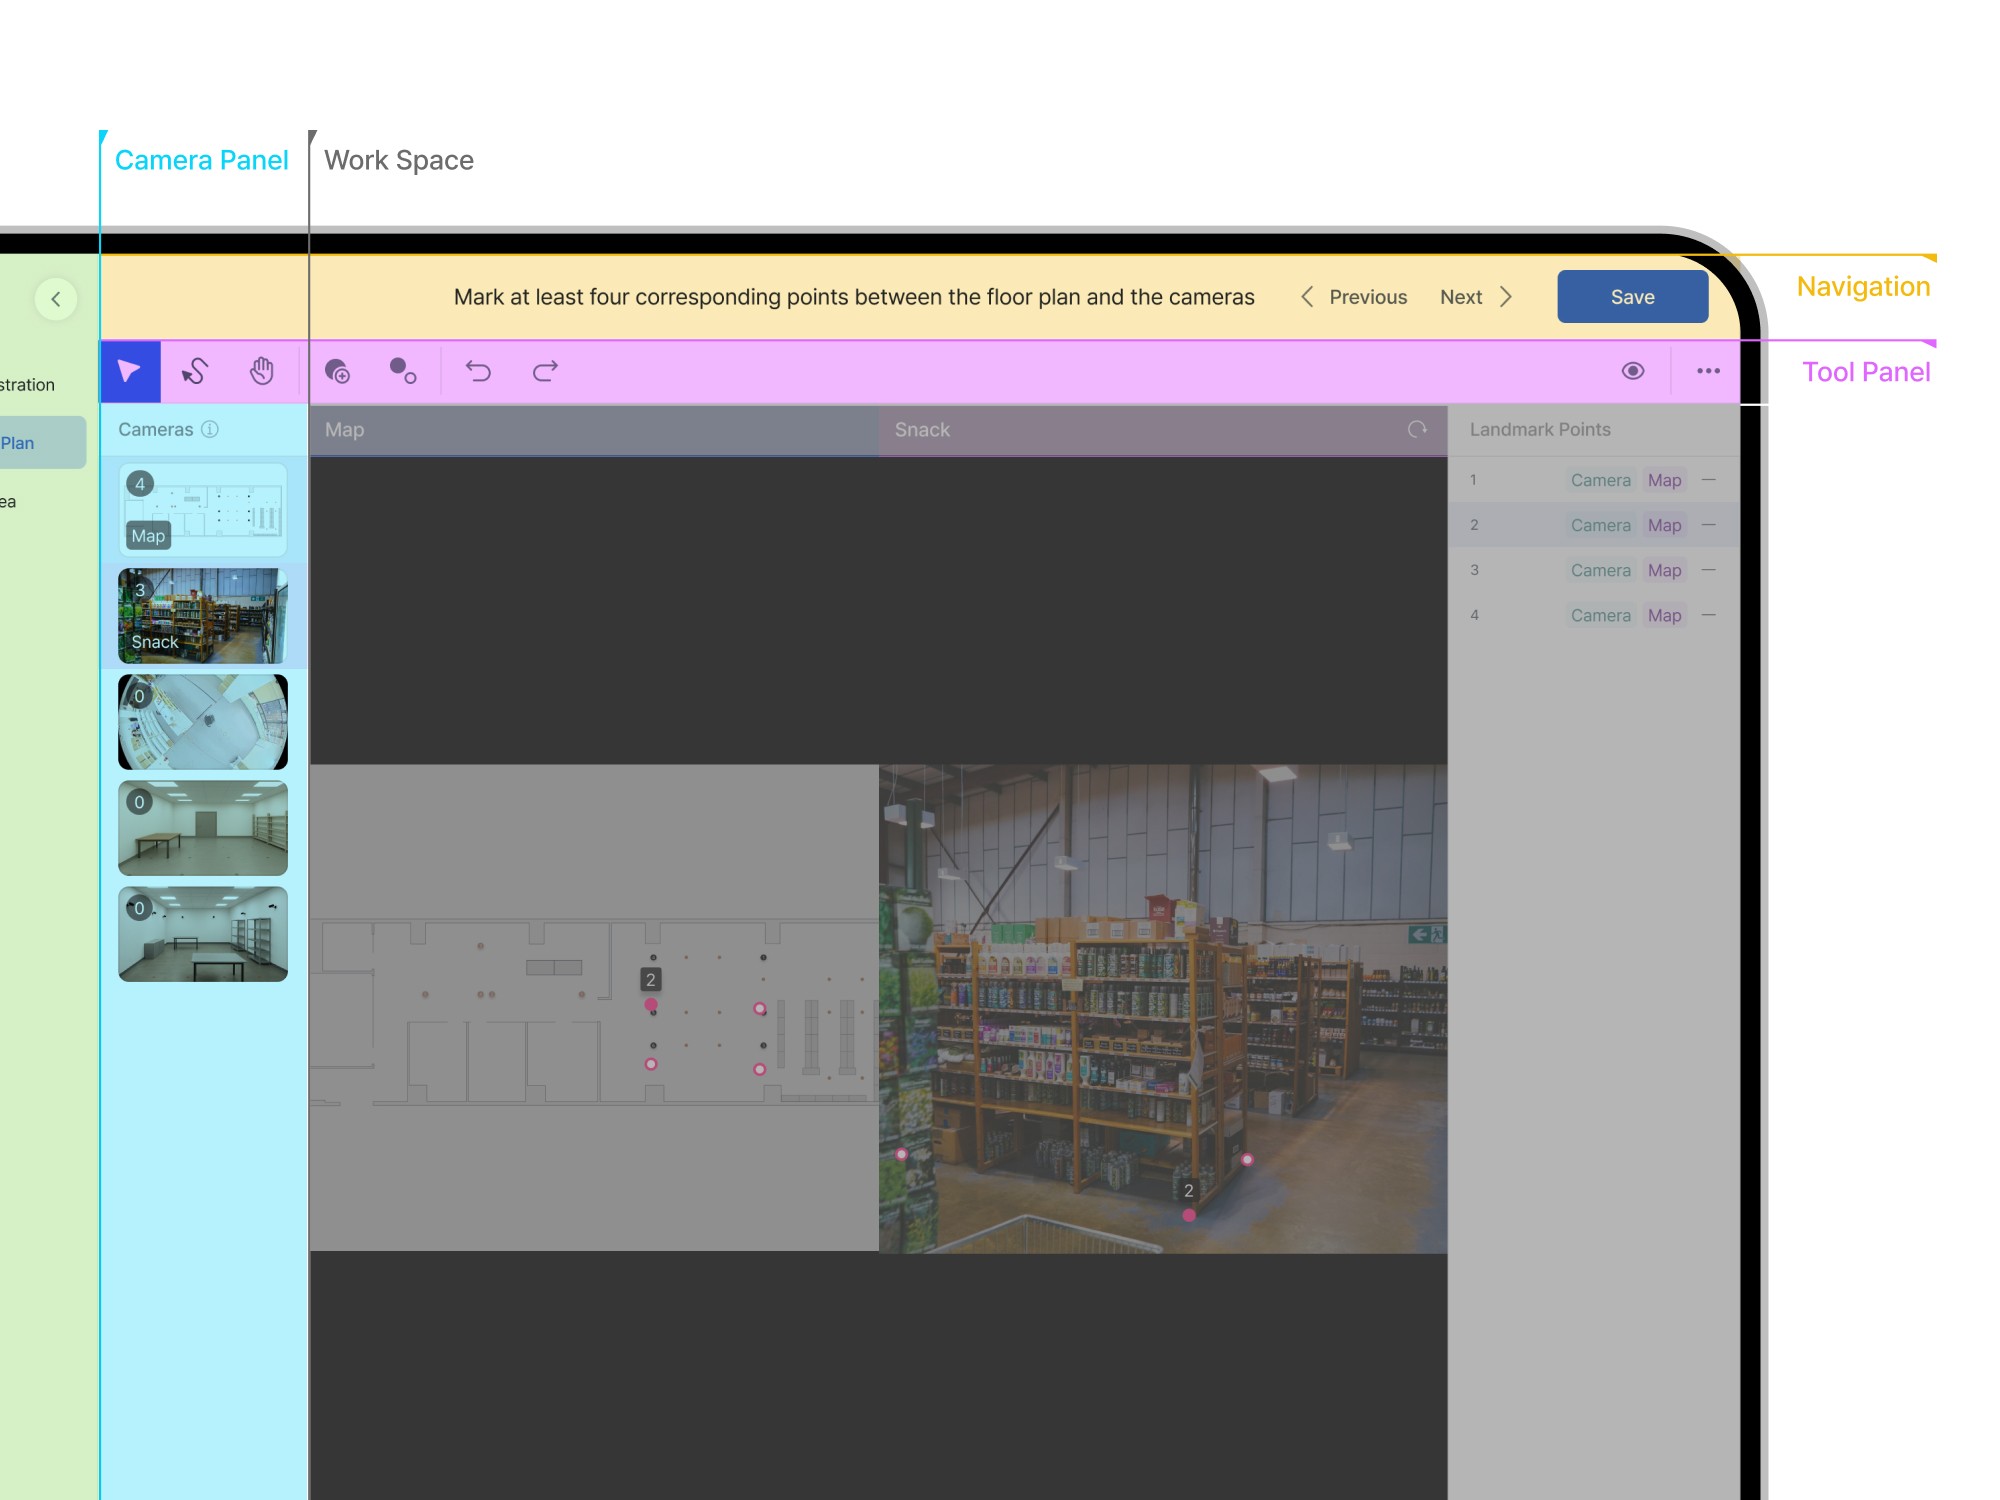Select the Snack camera thumbnail
Screen dimensions: 2000x1500
coord(203,616)
